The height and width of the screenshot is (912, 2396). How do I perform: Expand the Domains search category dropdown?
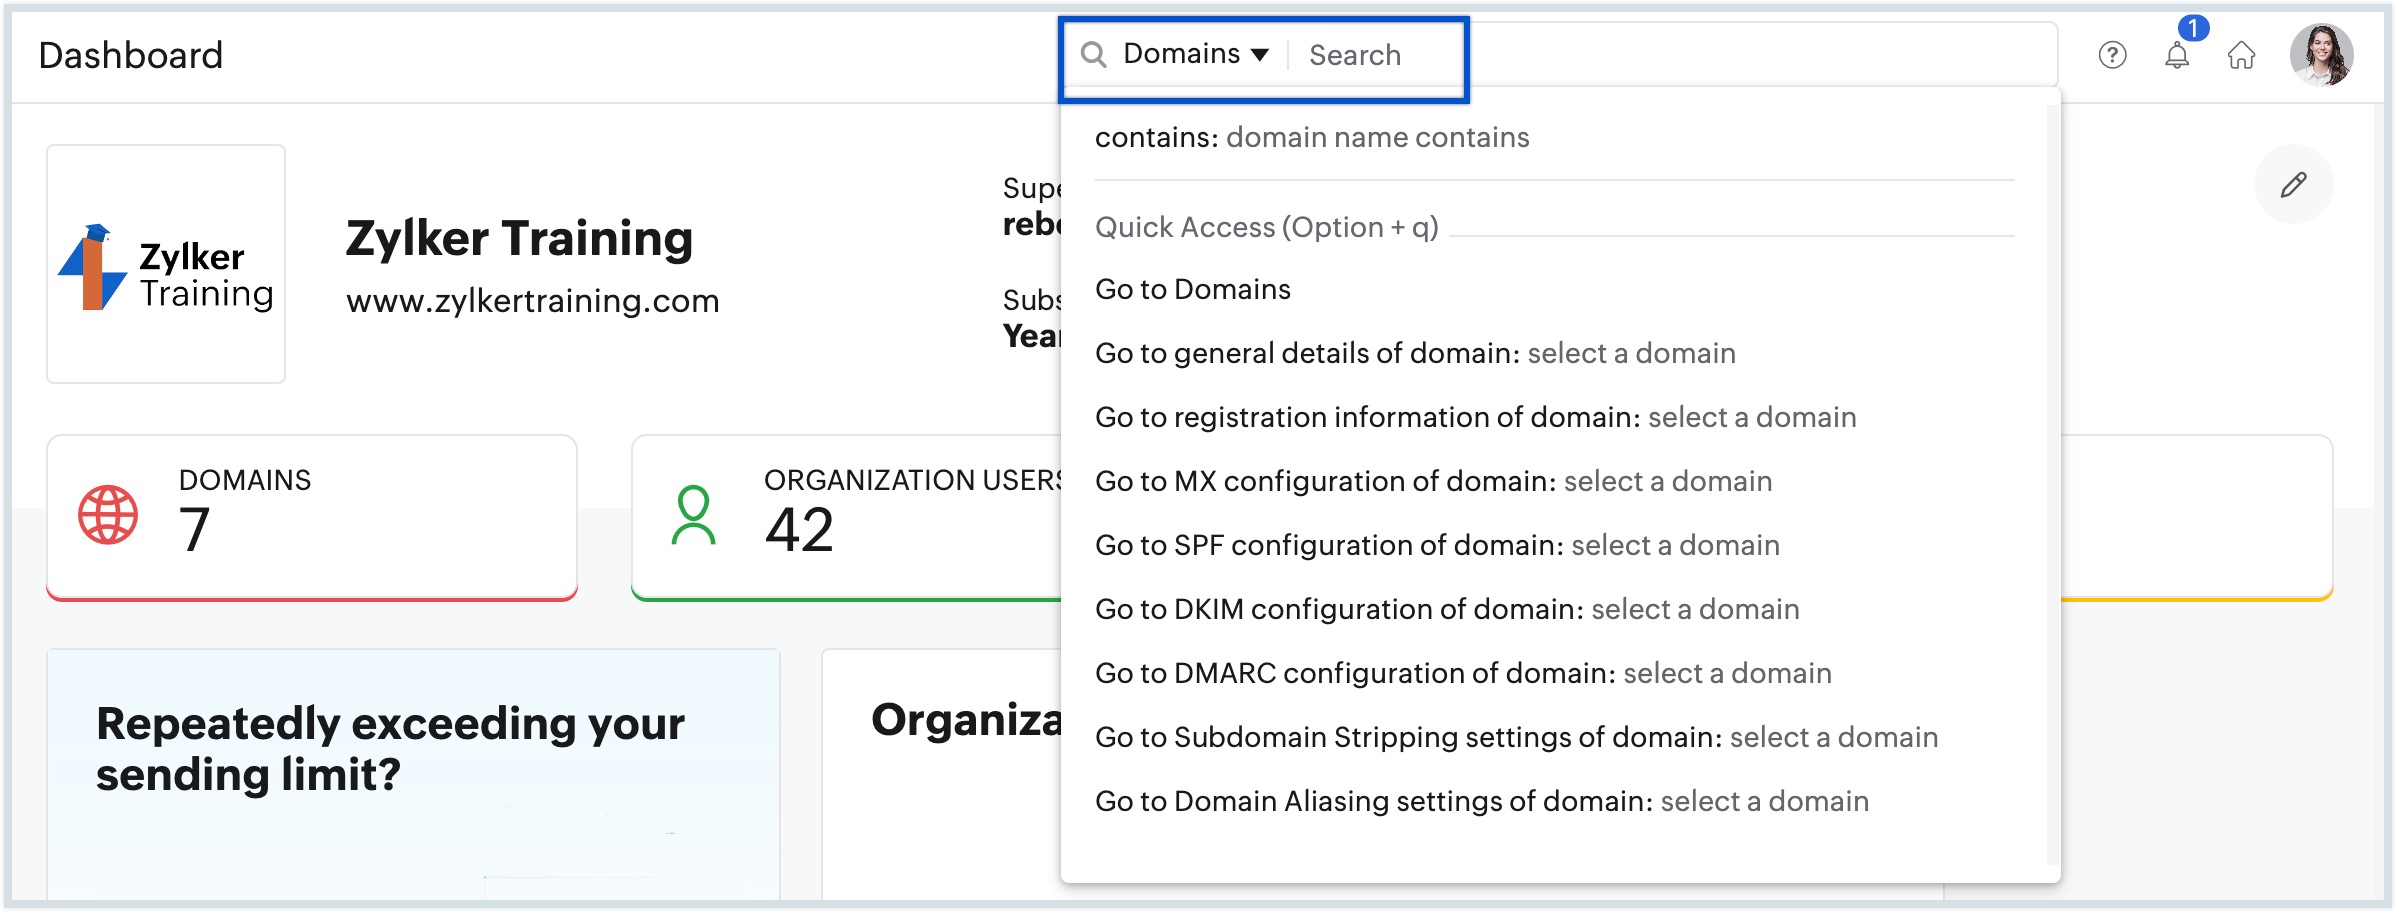tap(1196, 54)
